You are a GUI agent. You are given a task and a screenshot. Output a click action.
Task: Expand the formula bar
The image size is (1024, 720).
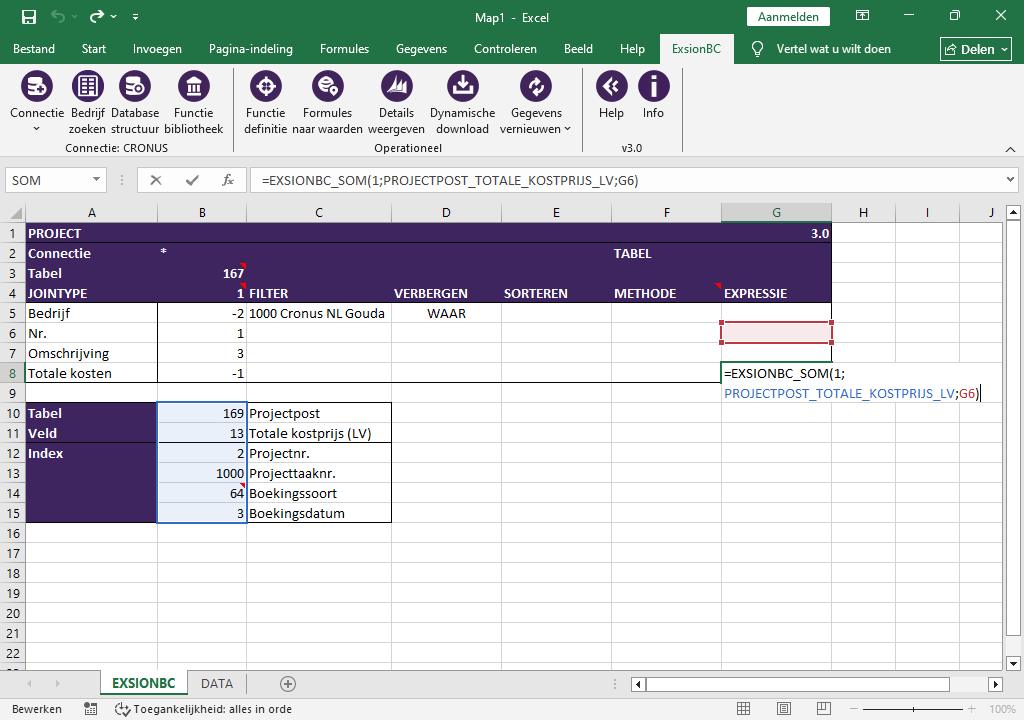tap(1010, 180)
